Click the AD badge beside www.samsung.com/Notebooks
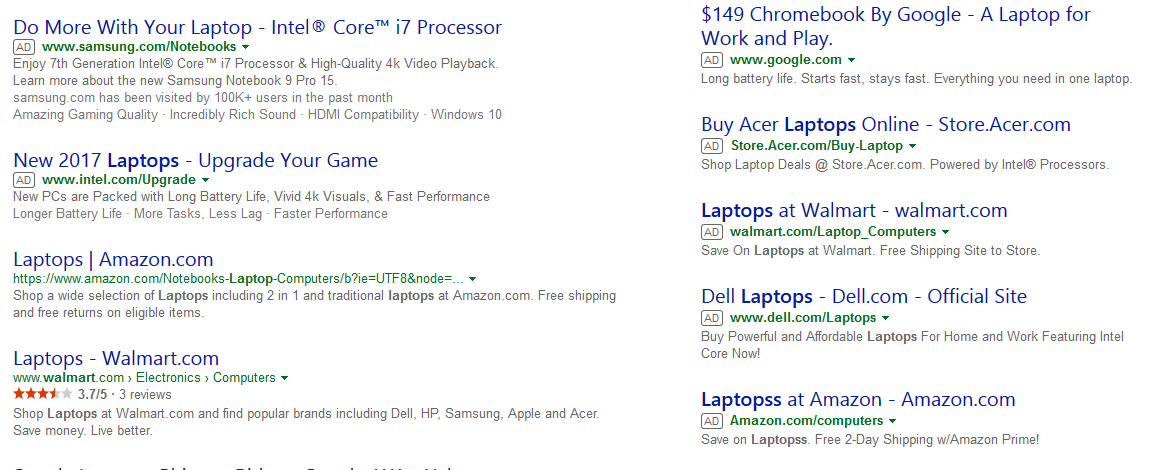 click(x=24, y=47)
